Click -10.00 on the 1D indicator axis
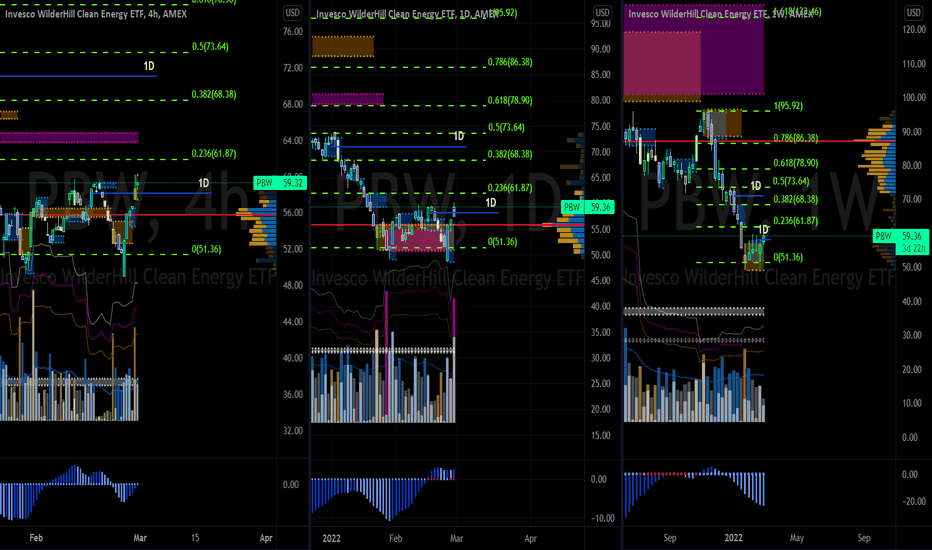 (602, 518)
